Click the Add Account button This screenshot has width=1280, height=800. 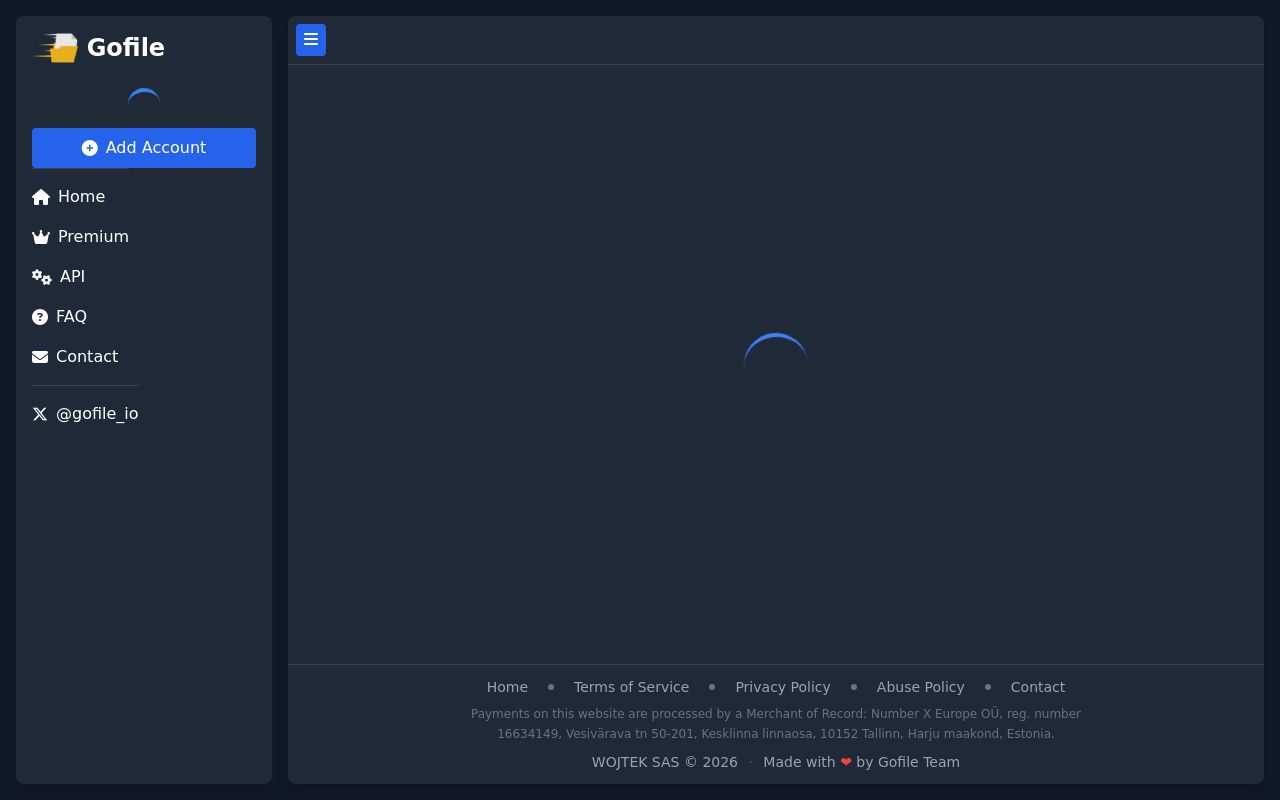(144, 148)
